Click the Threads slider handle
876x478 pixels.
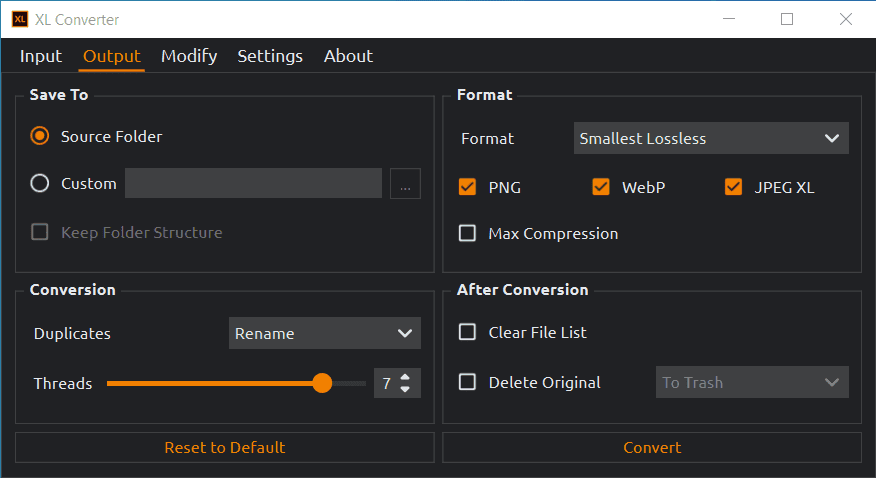[x=322, y=383]
